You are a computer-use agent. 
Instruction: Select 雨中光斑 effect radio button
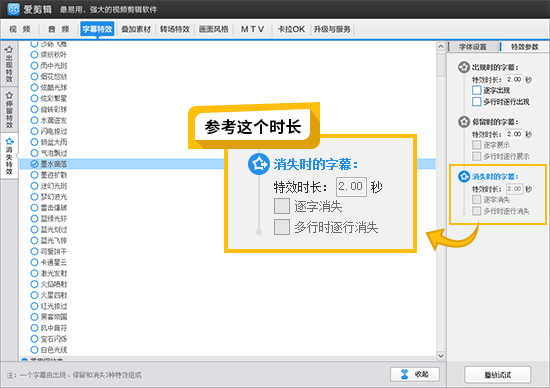(x=34, y=65)
